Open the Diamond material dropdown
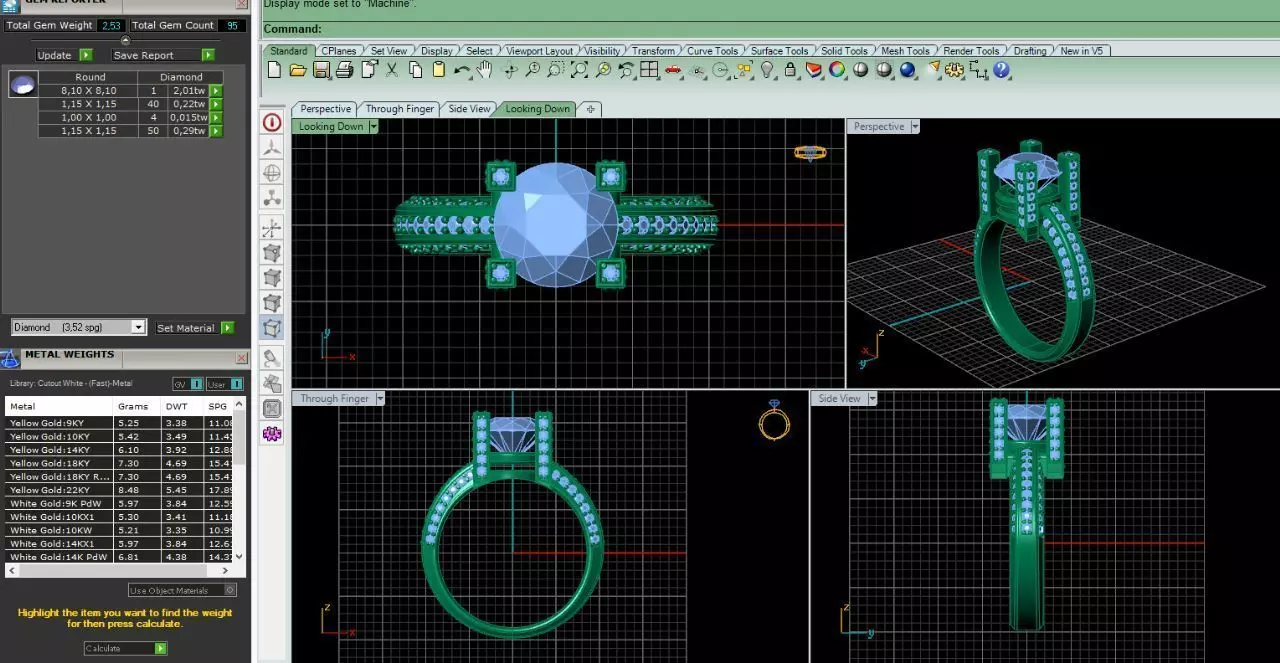 point(139,327)
